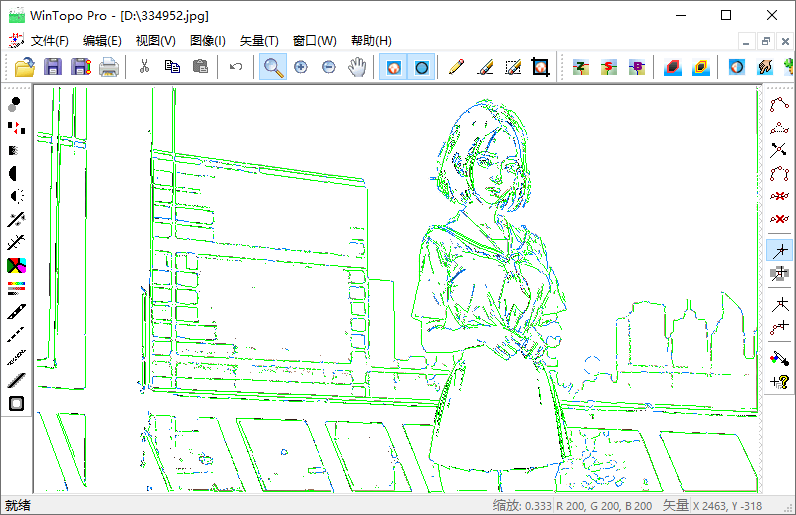Zoom out with the minus circle icon
The width and height of the screenshot is (796, 515).
329,67
